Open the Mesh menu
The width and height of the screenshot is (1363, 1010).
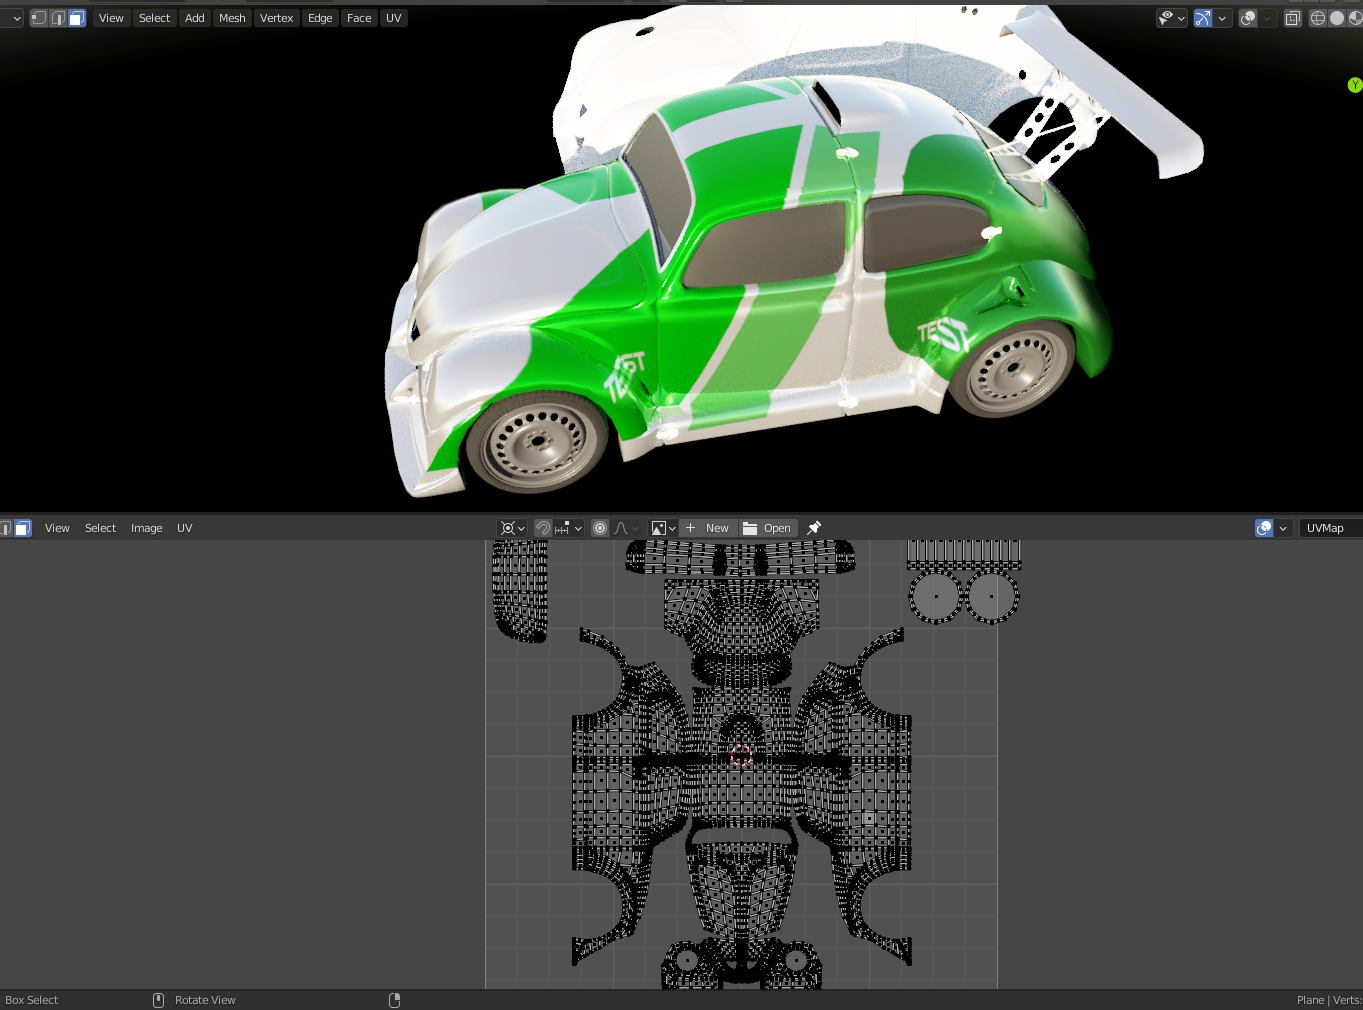click(232, 18)
